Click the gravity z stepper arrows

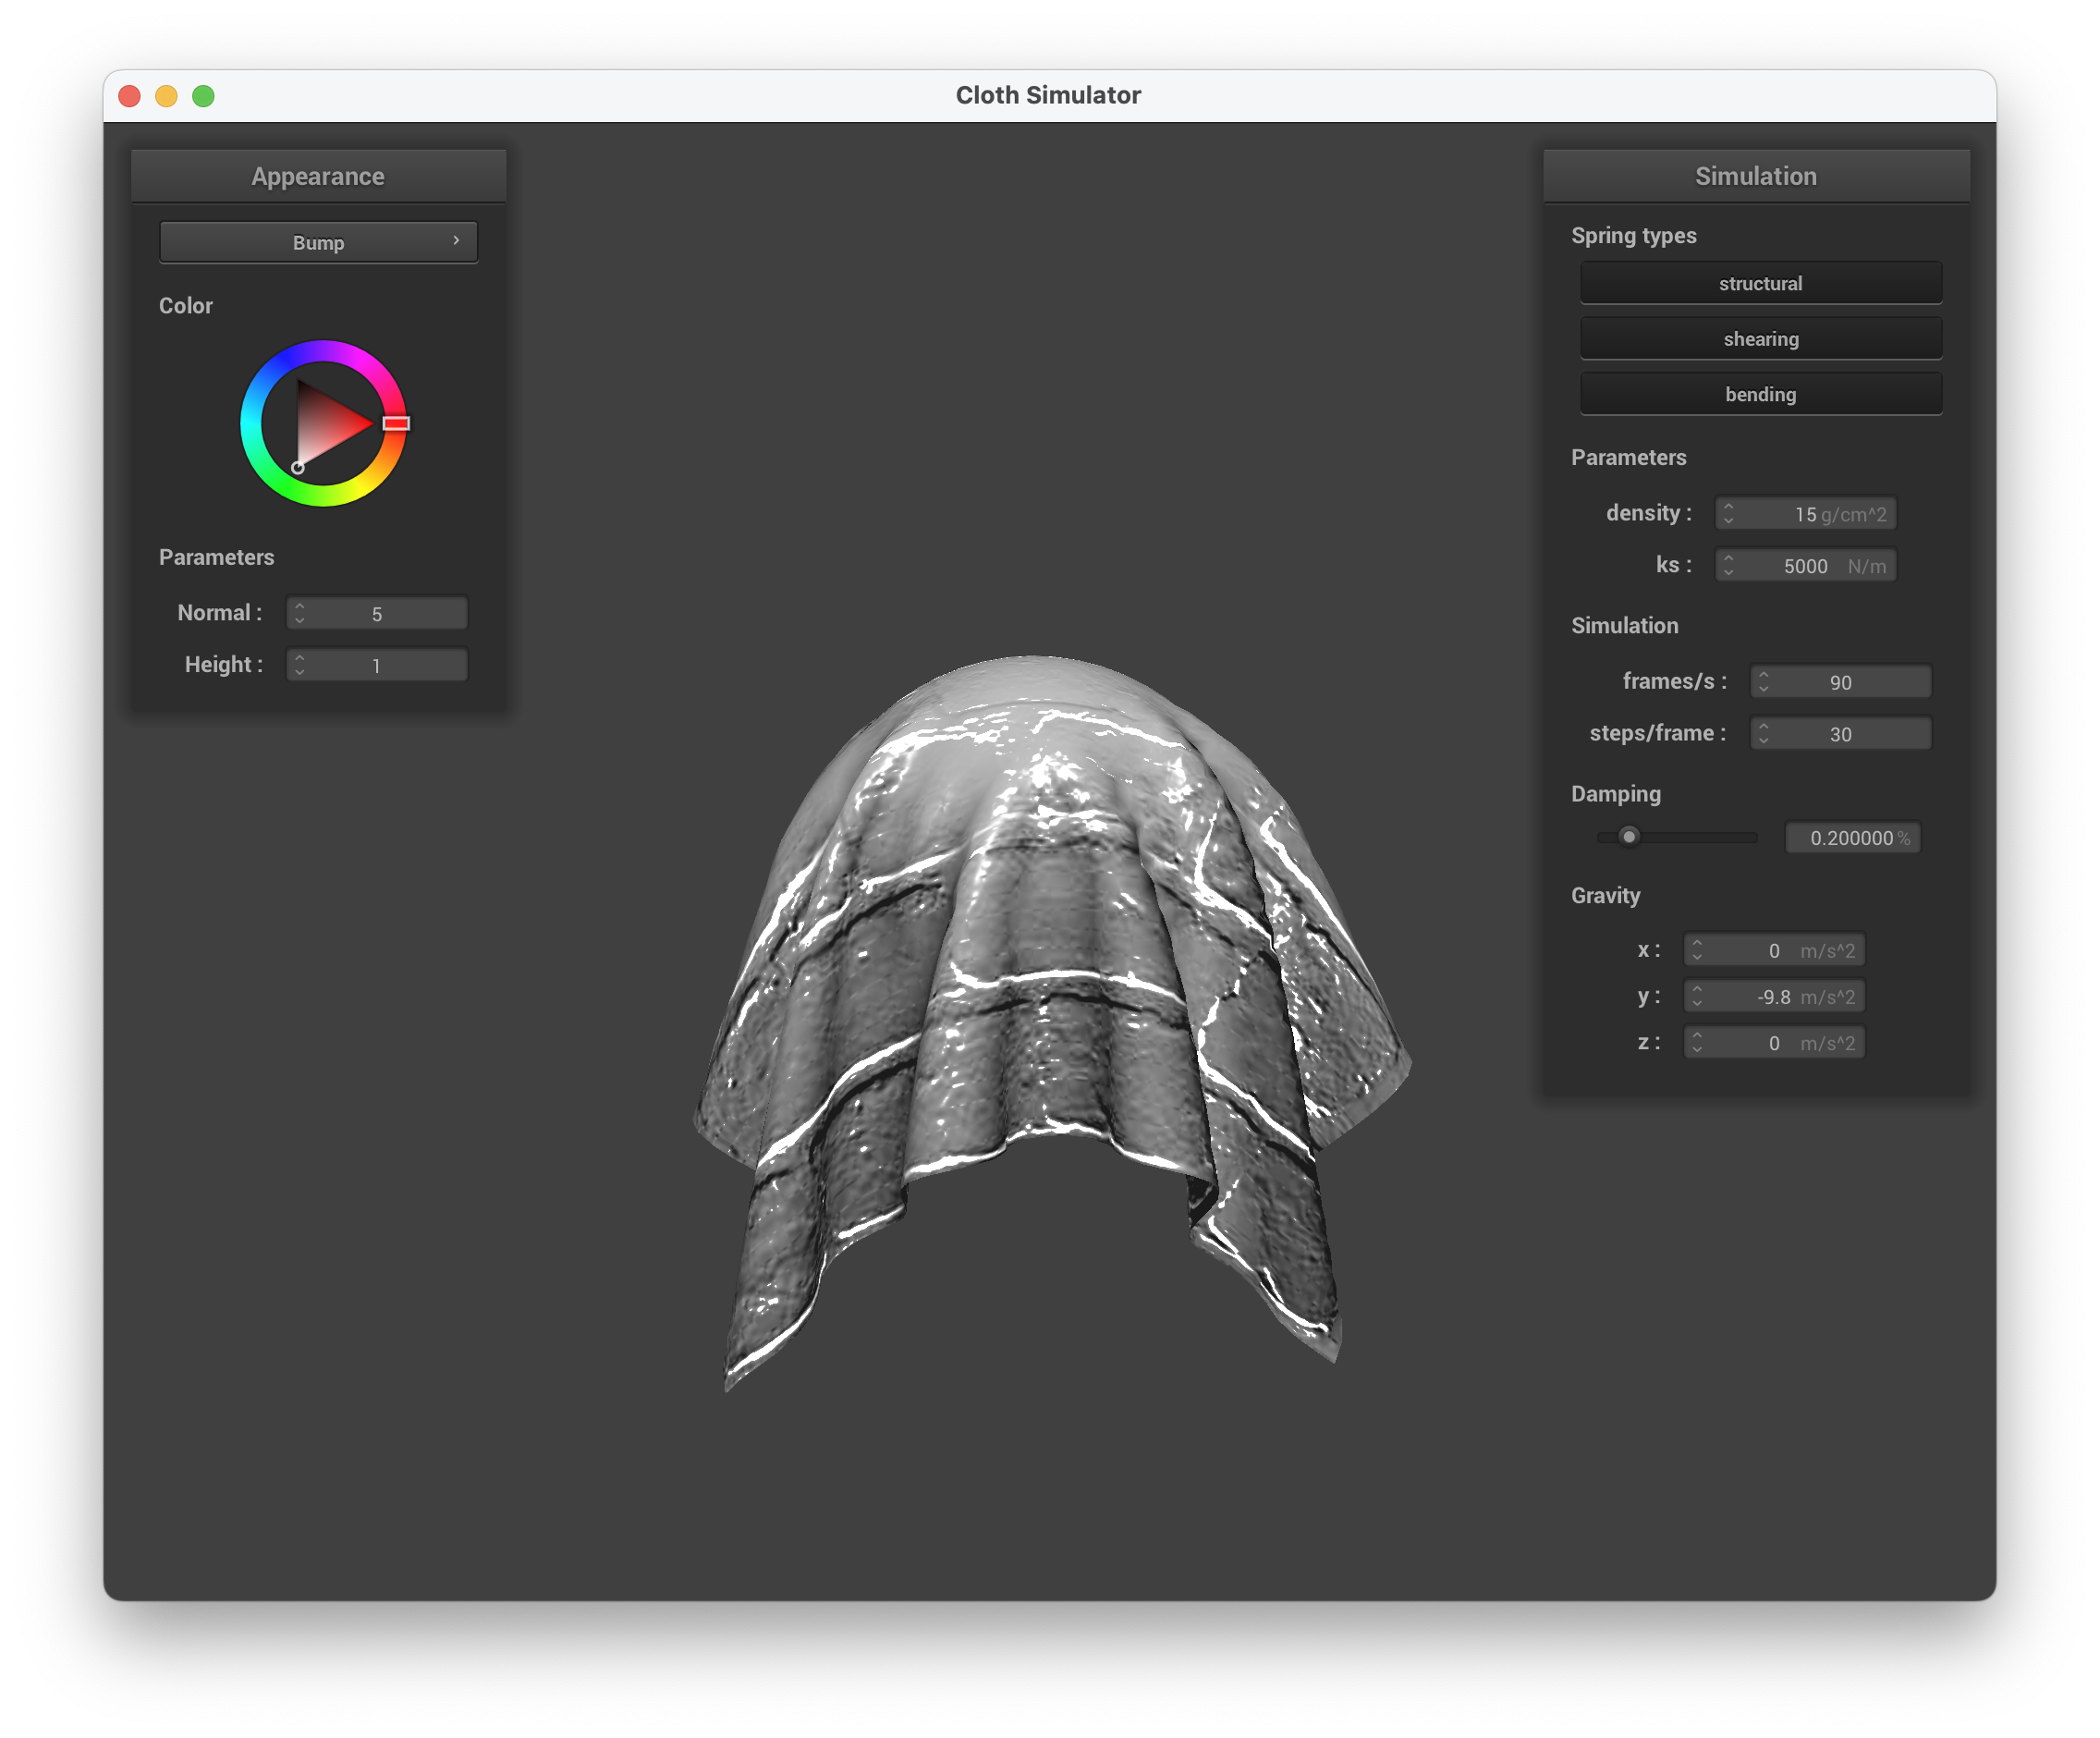(1697, 1043)
